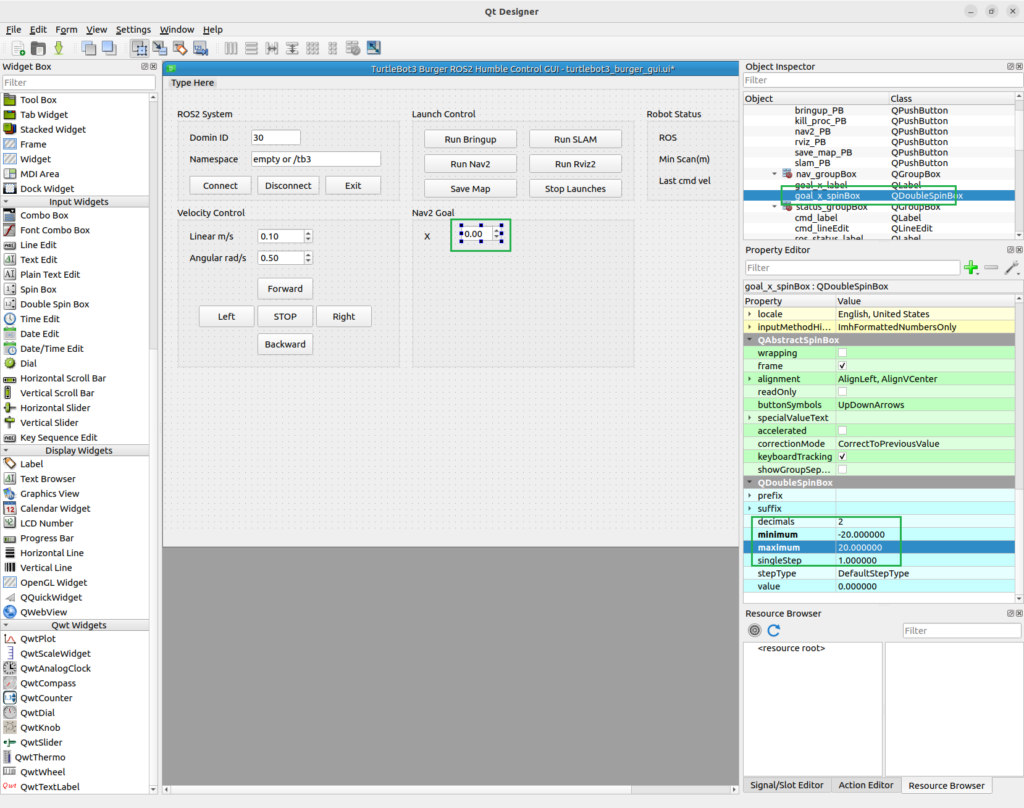Decrease Angular rad/s spin box value

pyautogui.click(x=308, y=261)
